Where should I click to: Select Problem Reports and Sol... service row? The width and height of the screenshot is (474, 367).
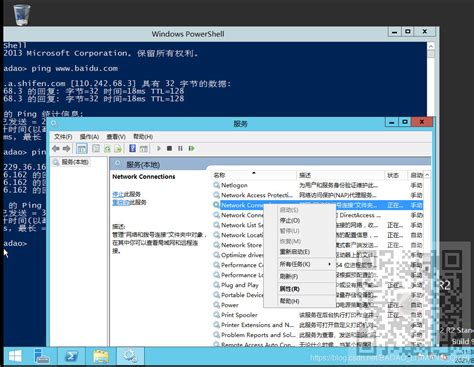[317, 335]
